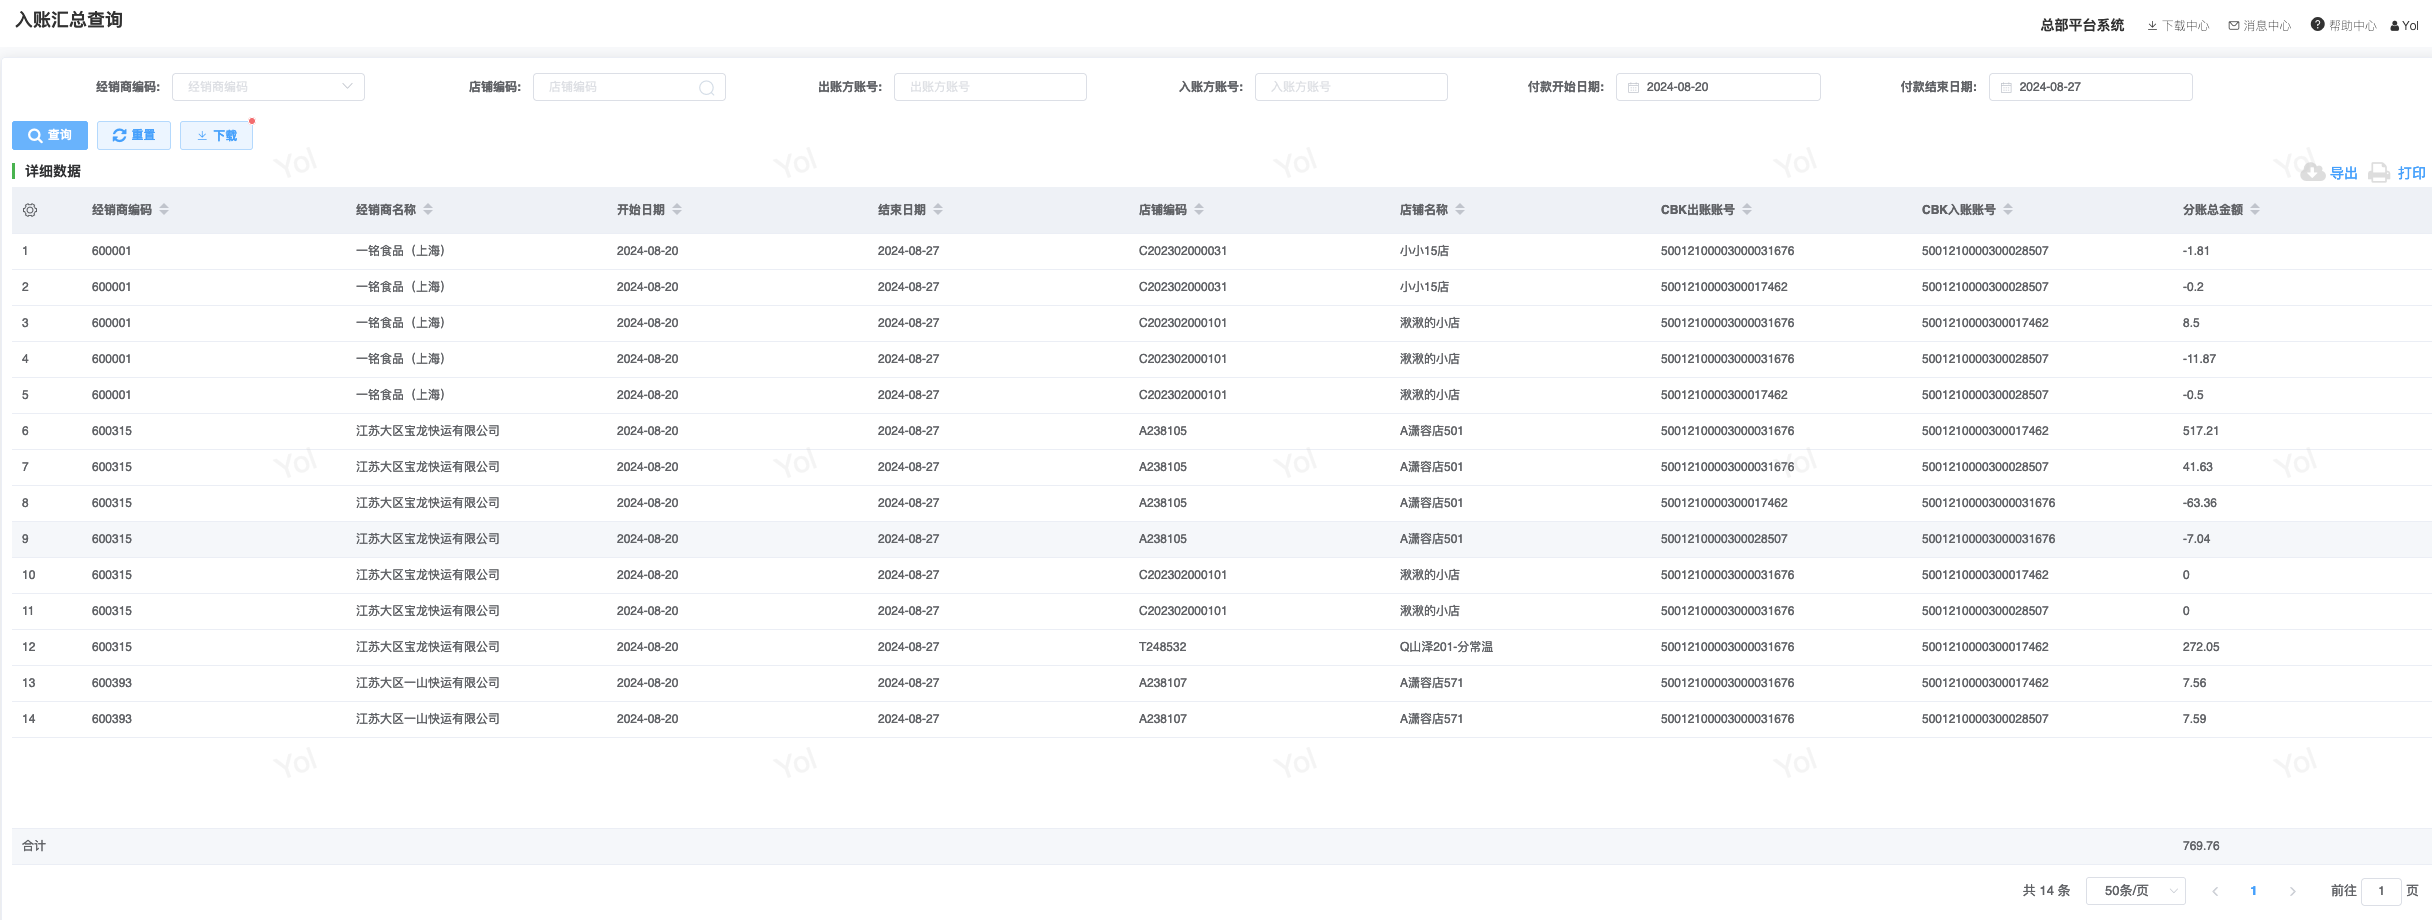This screenshot has height=920, width=2432.
Task: Click the 入账方账号 input field
Action: [x=1350, y=87]
